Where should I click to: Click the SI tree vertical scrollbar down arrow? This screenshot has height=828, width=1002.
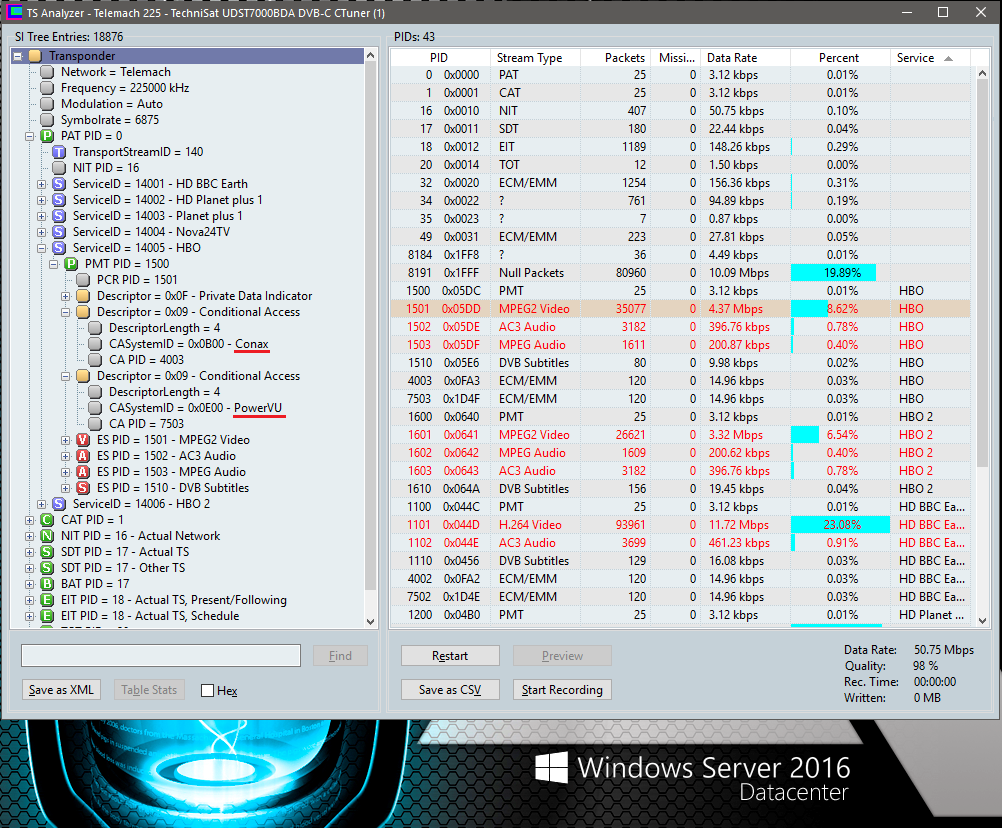370,621
